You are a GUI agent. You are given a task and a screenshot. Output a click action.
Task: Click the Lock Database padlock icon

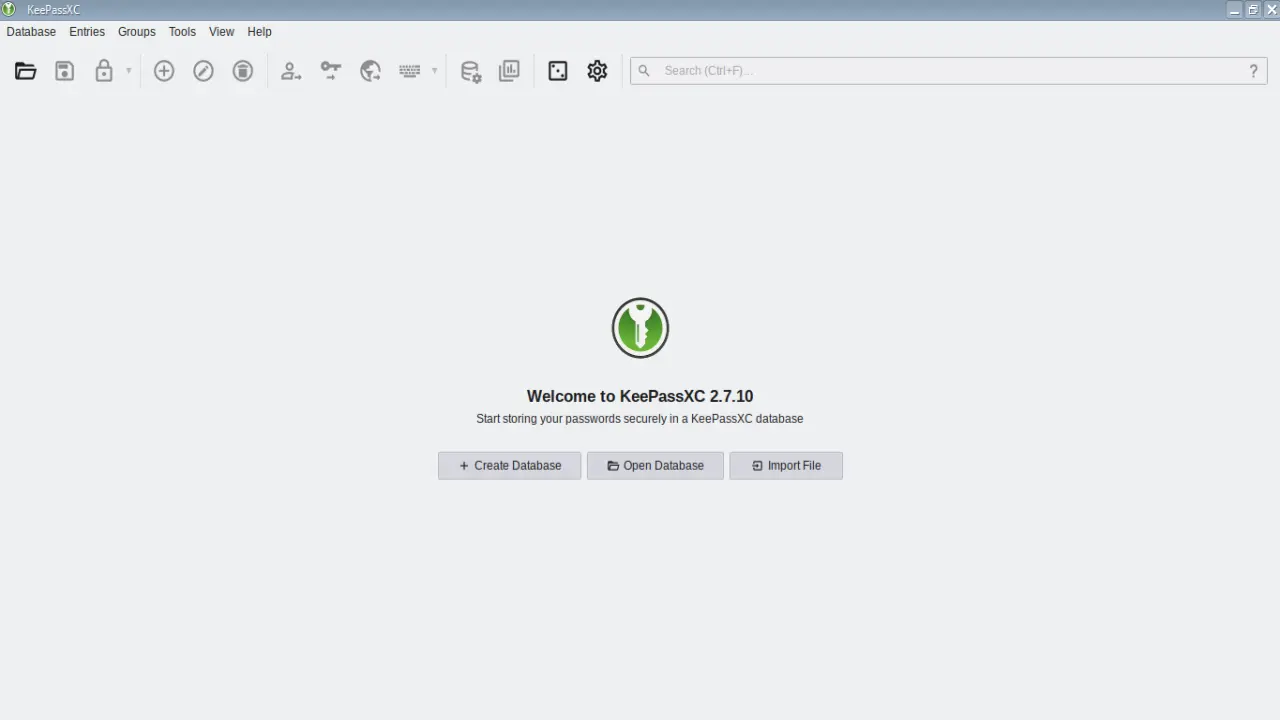104,71
